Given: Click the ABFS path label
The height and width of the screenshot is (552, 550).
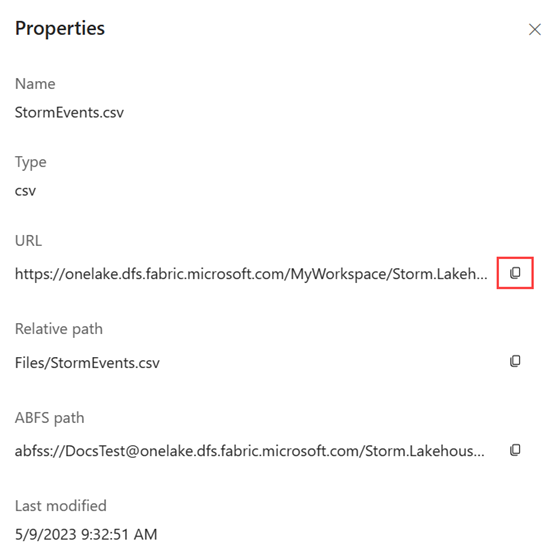Looking at the screenshot, I should [x=50, y=418].
